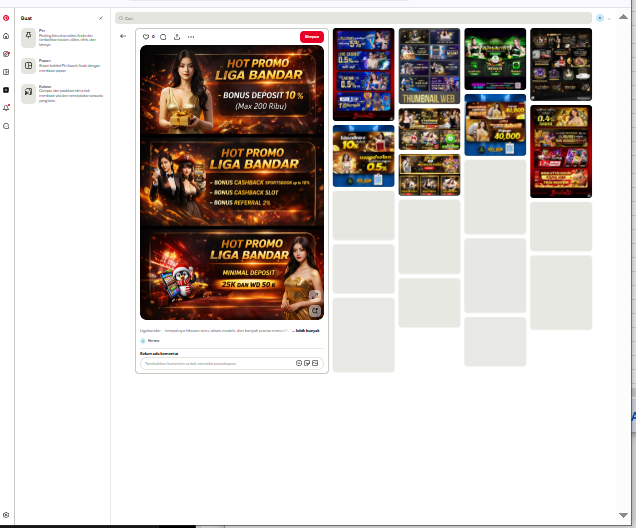This screenshot has height=528, width=636.
Task: Click the scroll down arrow at bottom right
Action: [x=623, y=515]
